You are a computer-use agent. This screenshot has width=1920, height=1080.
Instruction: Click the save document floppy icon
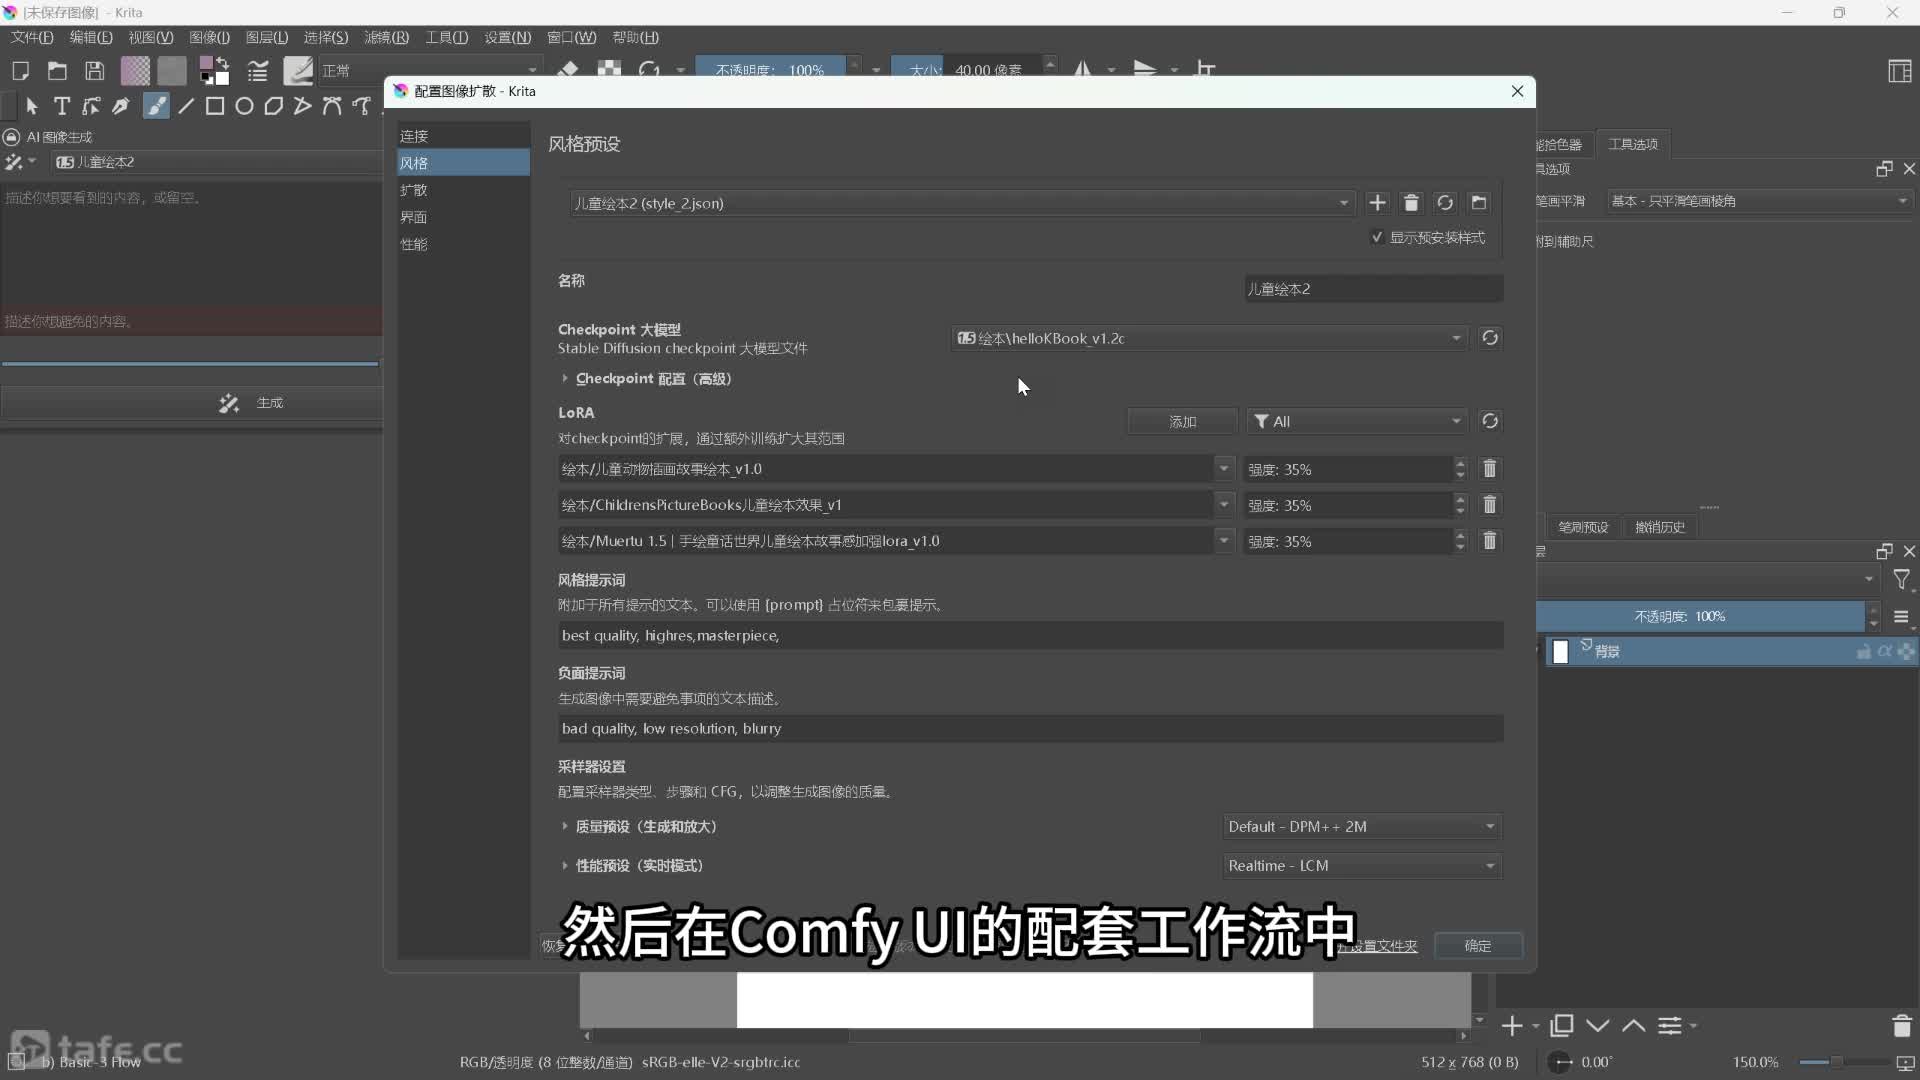94,71
